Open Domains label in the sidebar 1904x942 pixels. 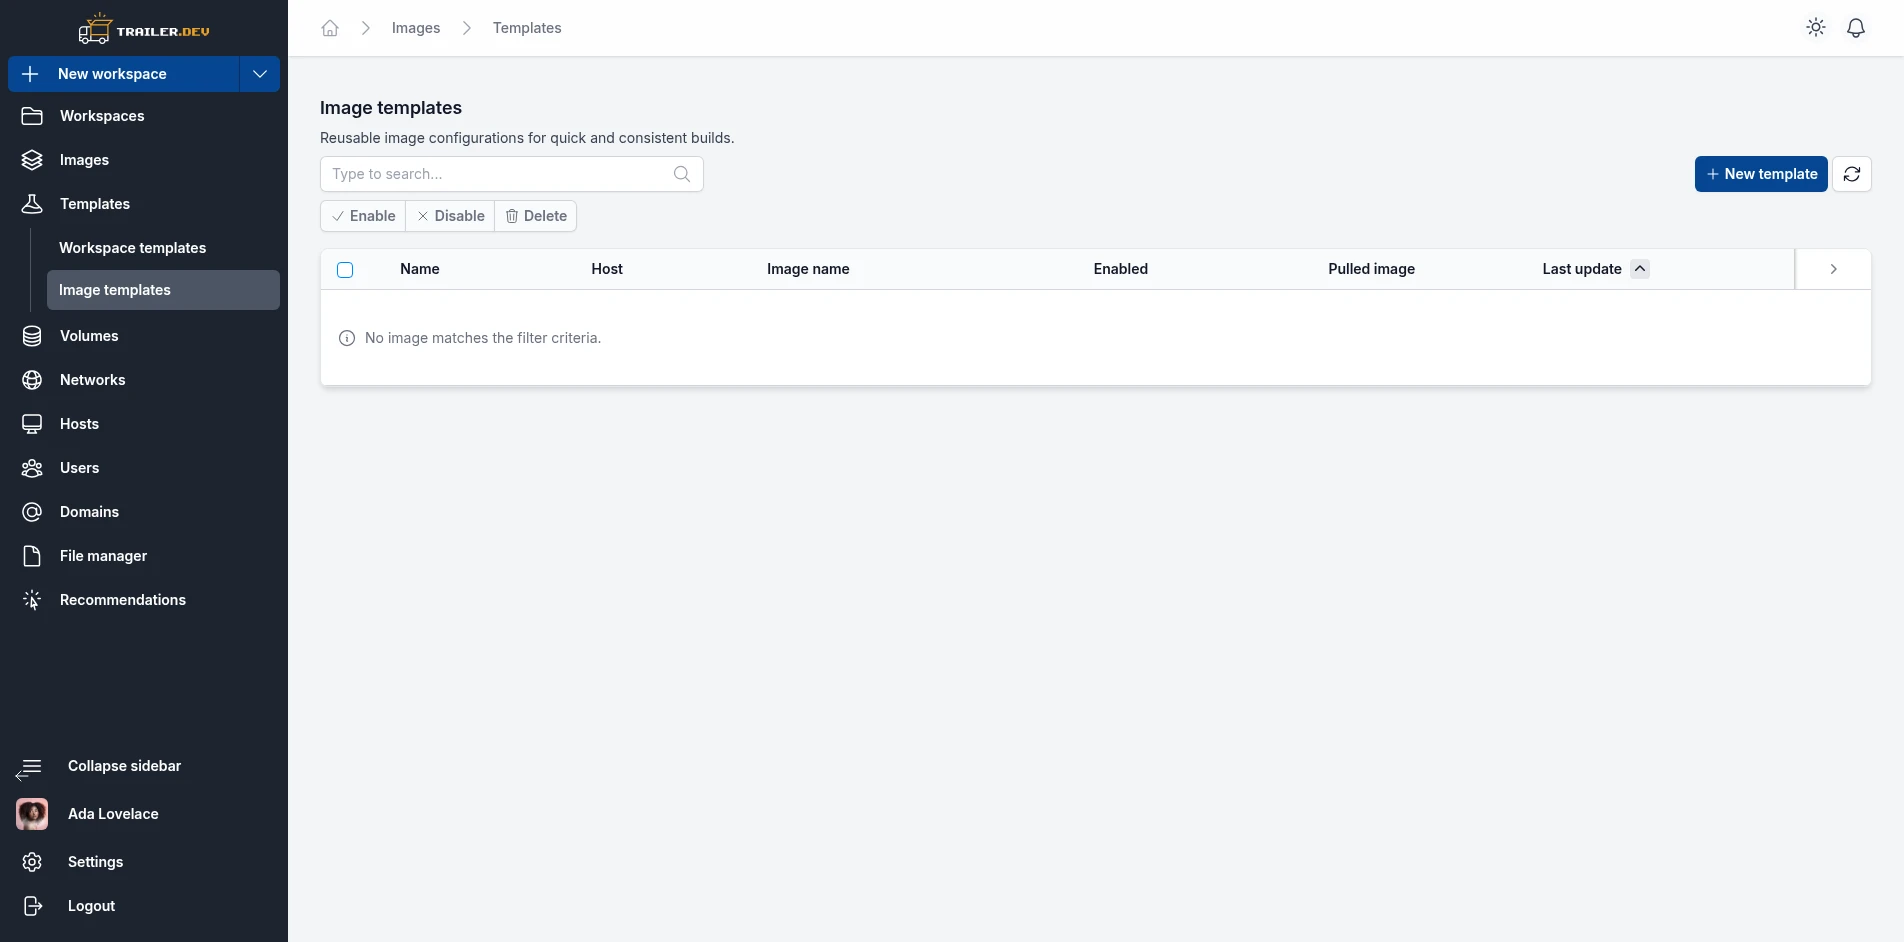[90, 512]
